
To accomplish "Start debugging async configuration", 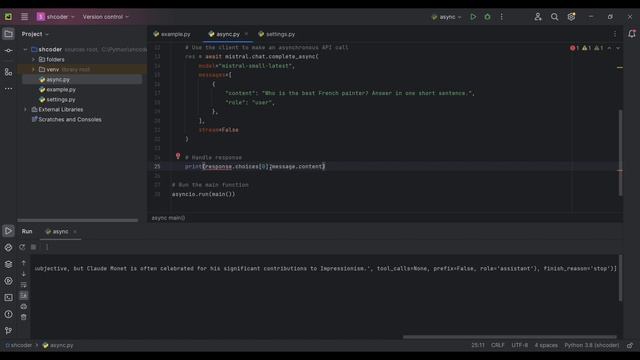I will (x=487, y=17).
